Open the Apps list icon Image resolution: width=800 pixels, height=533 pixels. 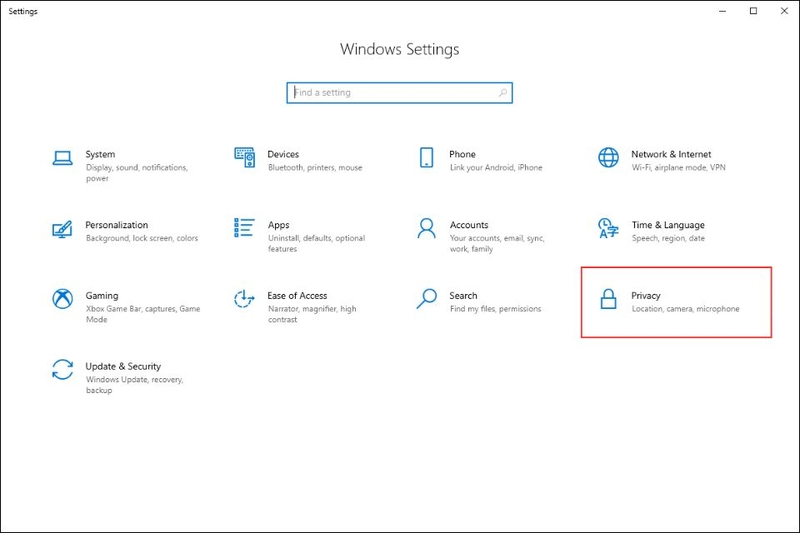[244, 228]
